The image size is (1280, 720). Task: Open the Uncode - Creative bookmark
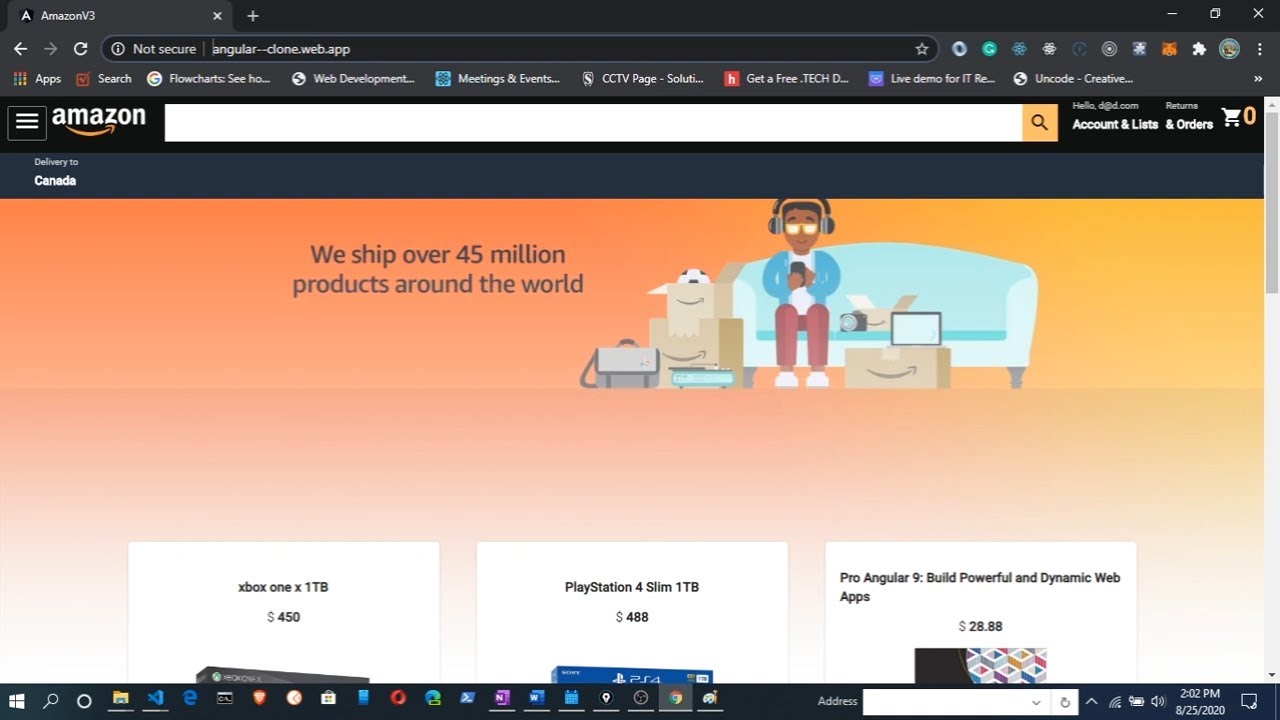point(1073,78)
